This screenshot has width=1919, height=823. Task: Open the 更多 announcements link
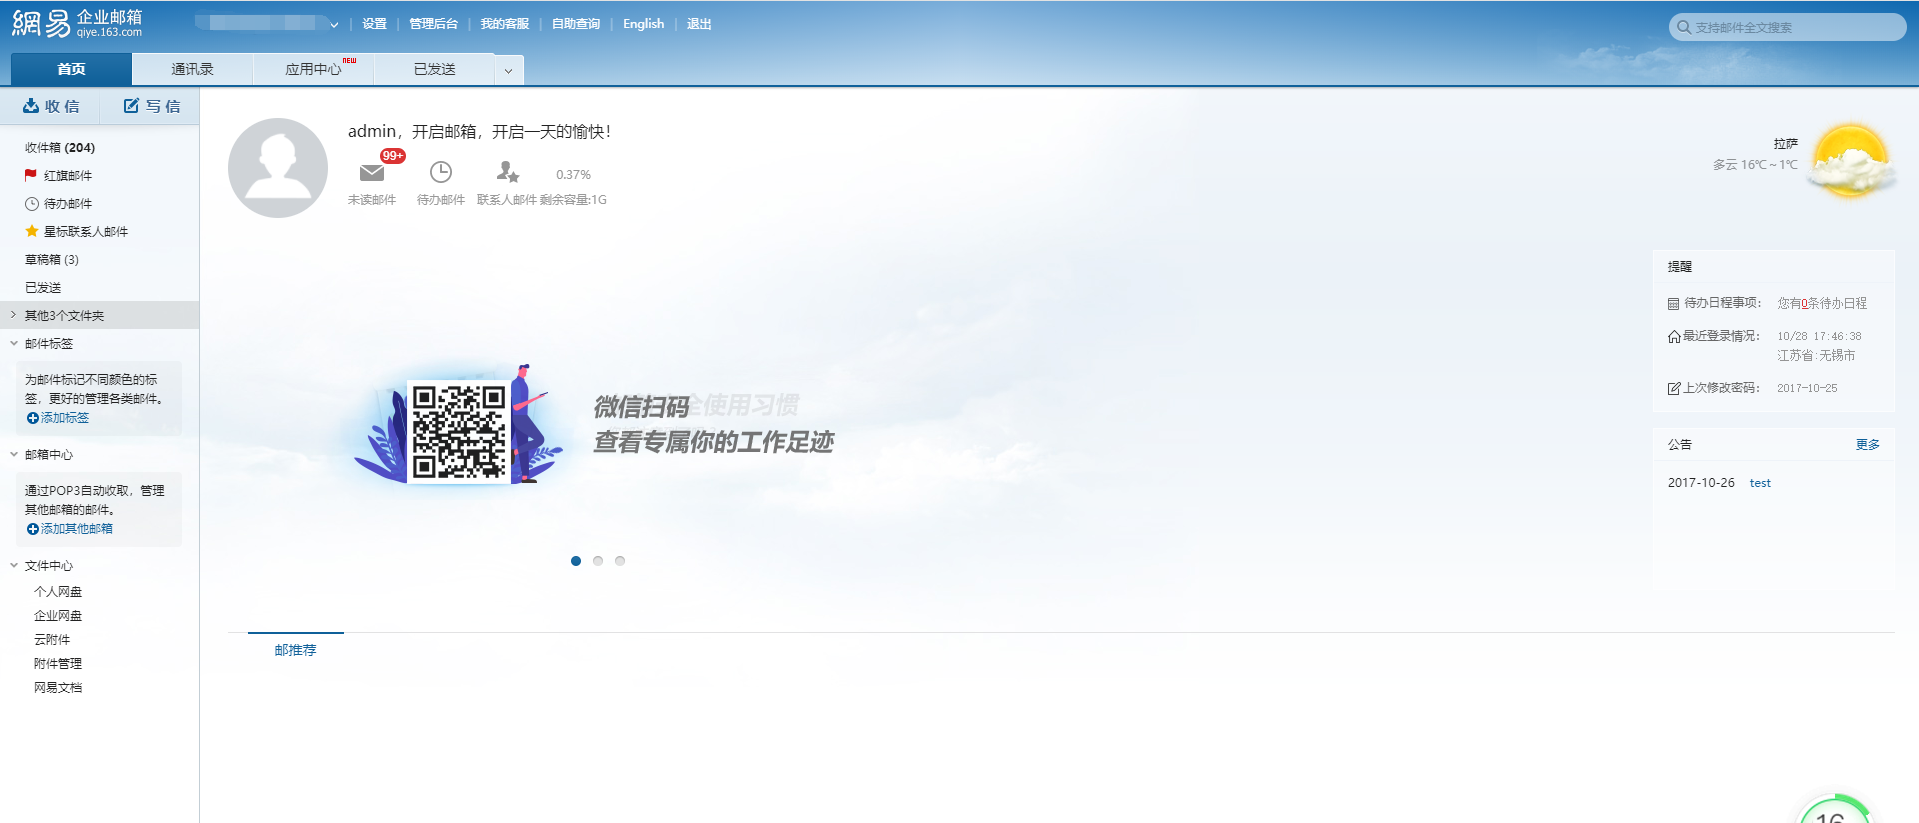coord(1867,445)
